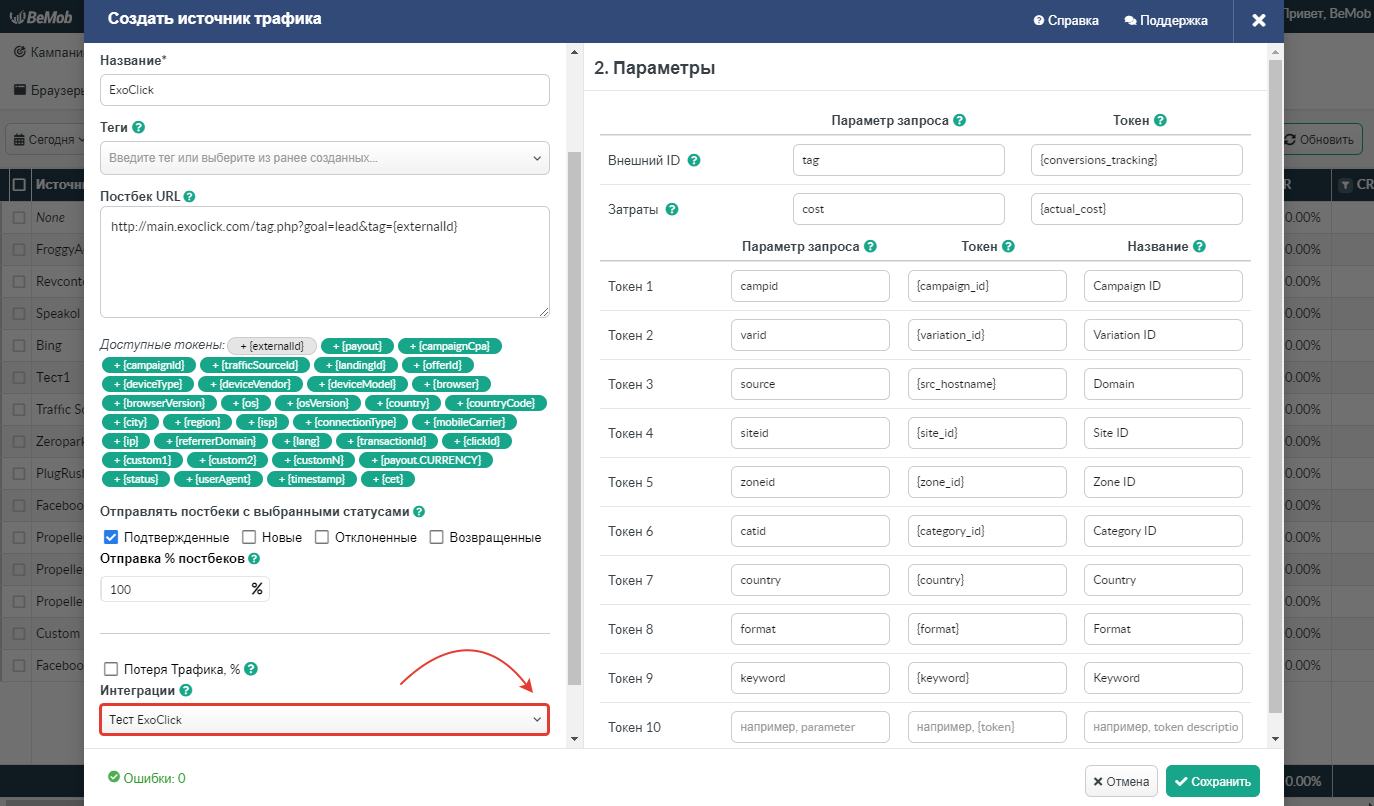Click the Отмена cancel button
1374x806 pixels.
1121,782
